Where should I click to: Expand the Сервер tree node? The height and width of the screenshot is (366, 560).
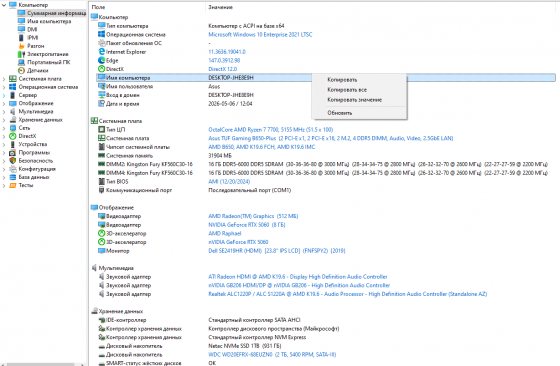4,95
